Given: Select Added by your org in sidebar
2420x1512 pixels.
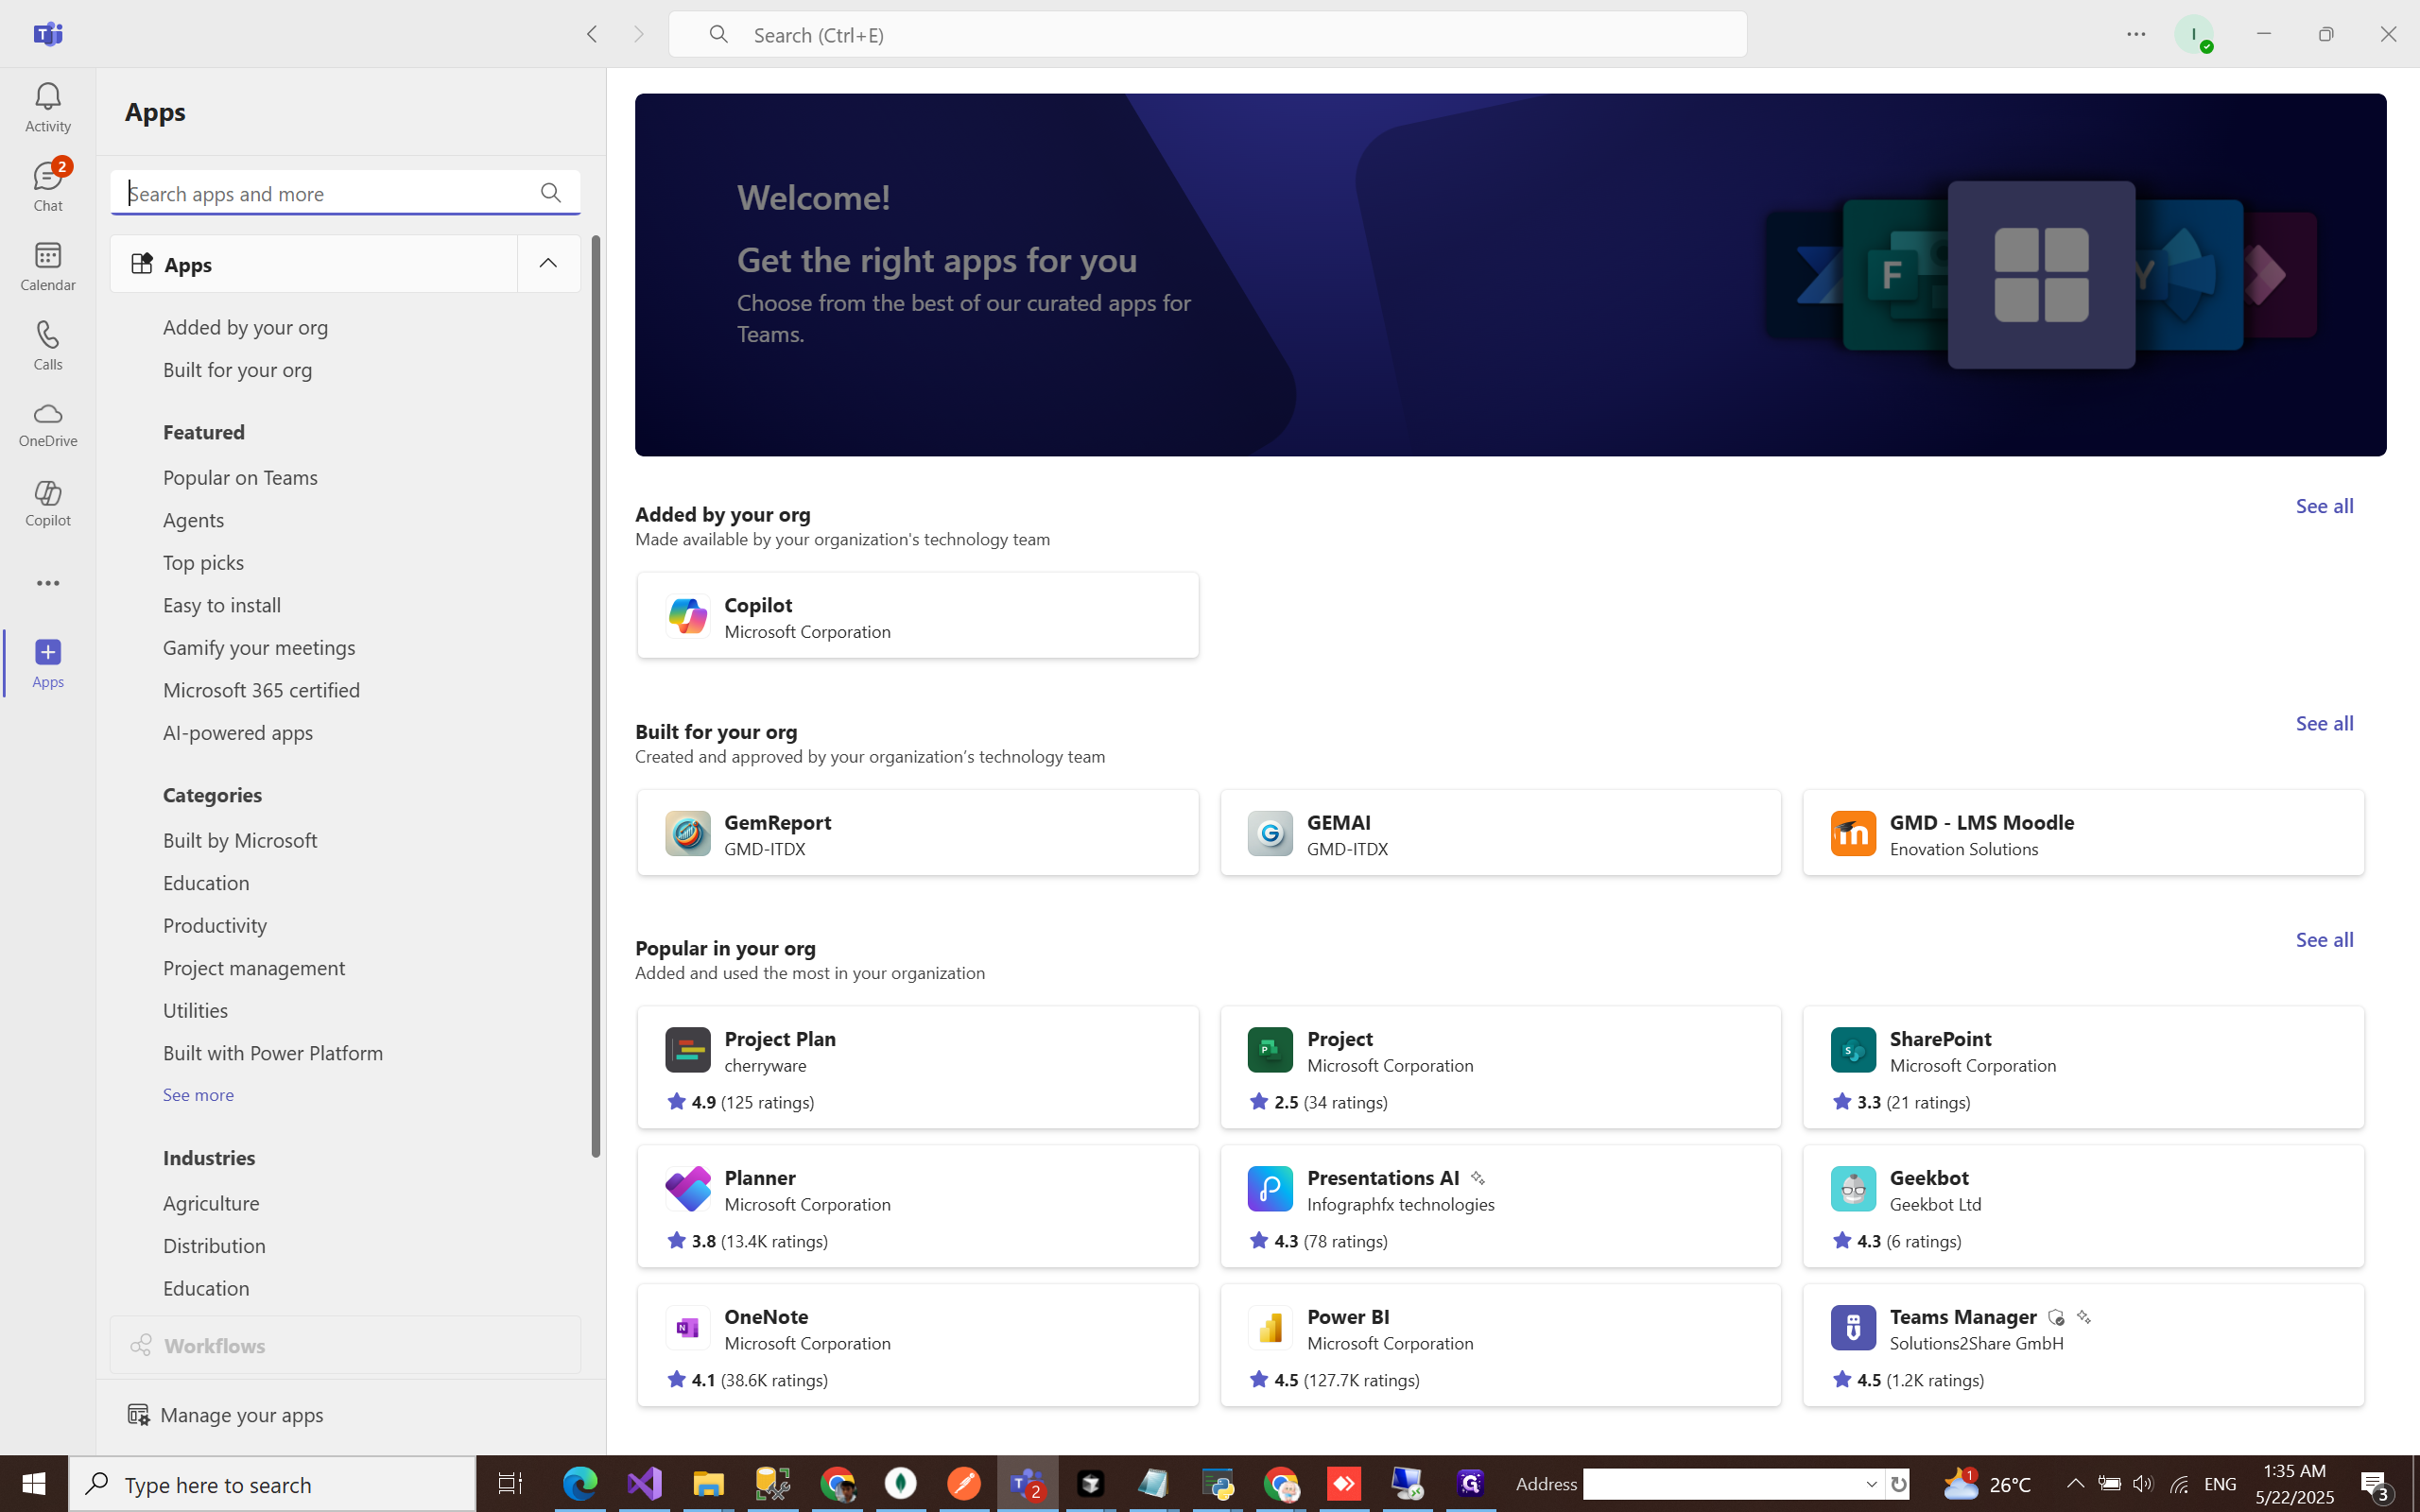Looking at the screenshot, I should pyautogui.click(x=246, y=327).
